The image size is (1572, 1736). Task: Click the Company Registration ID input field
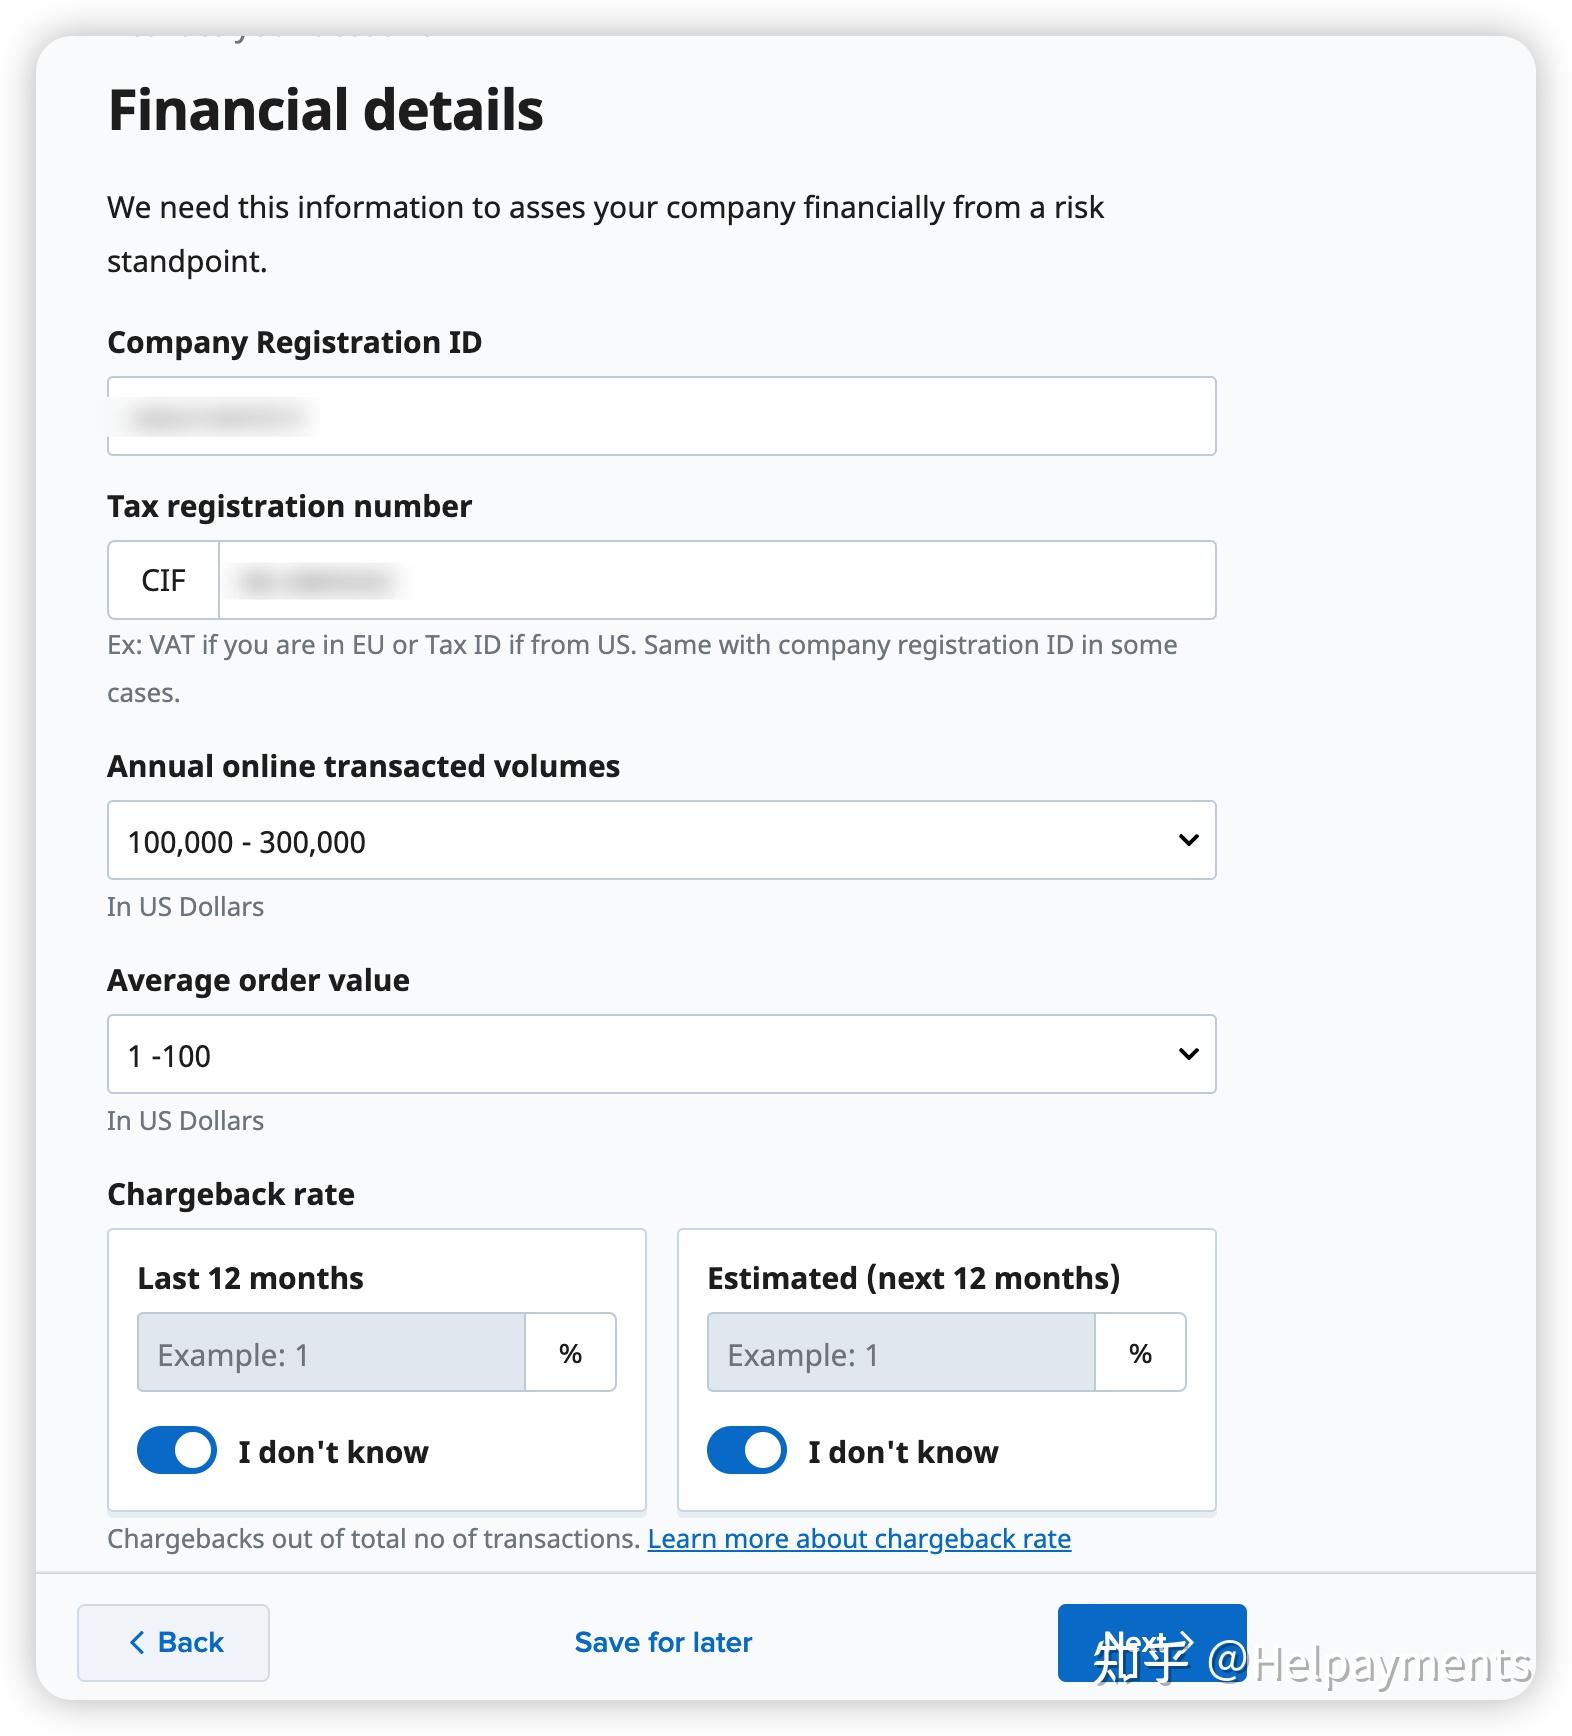(661, 416)
